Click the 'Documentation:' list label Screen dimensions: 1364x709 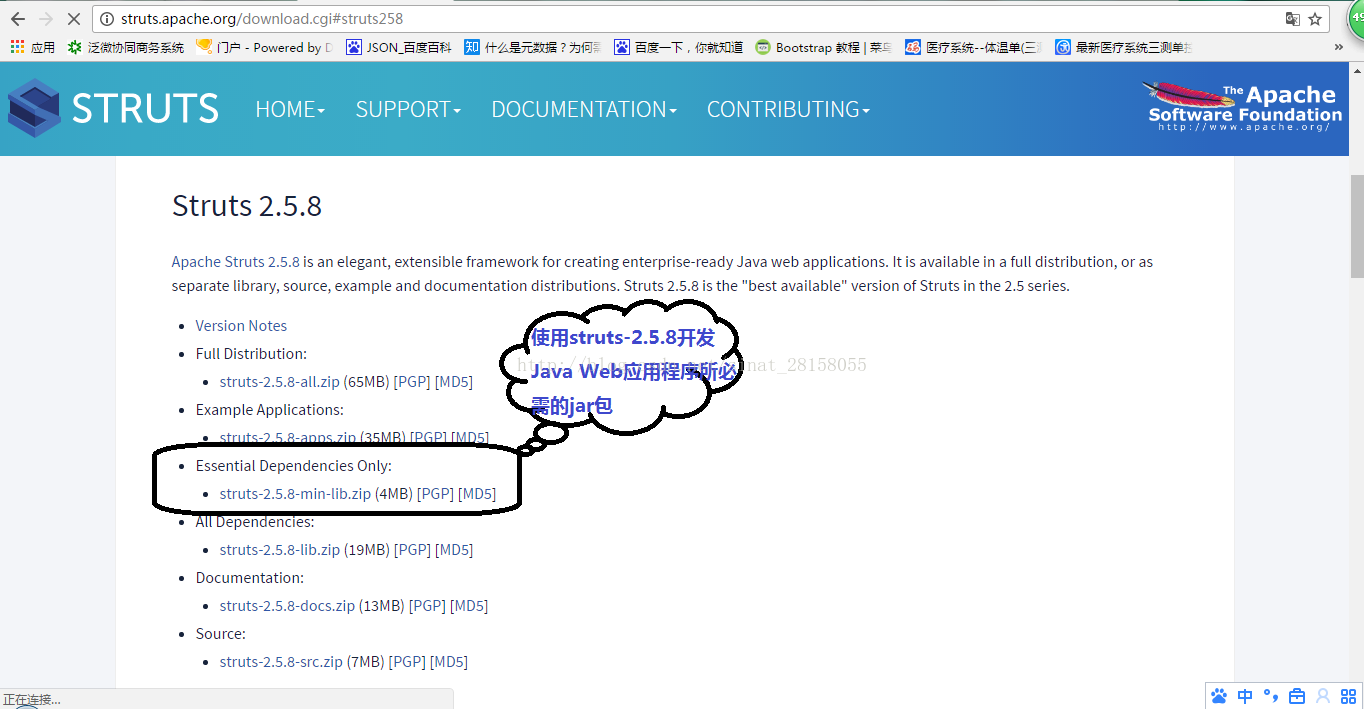(250, 578)
